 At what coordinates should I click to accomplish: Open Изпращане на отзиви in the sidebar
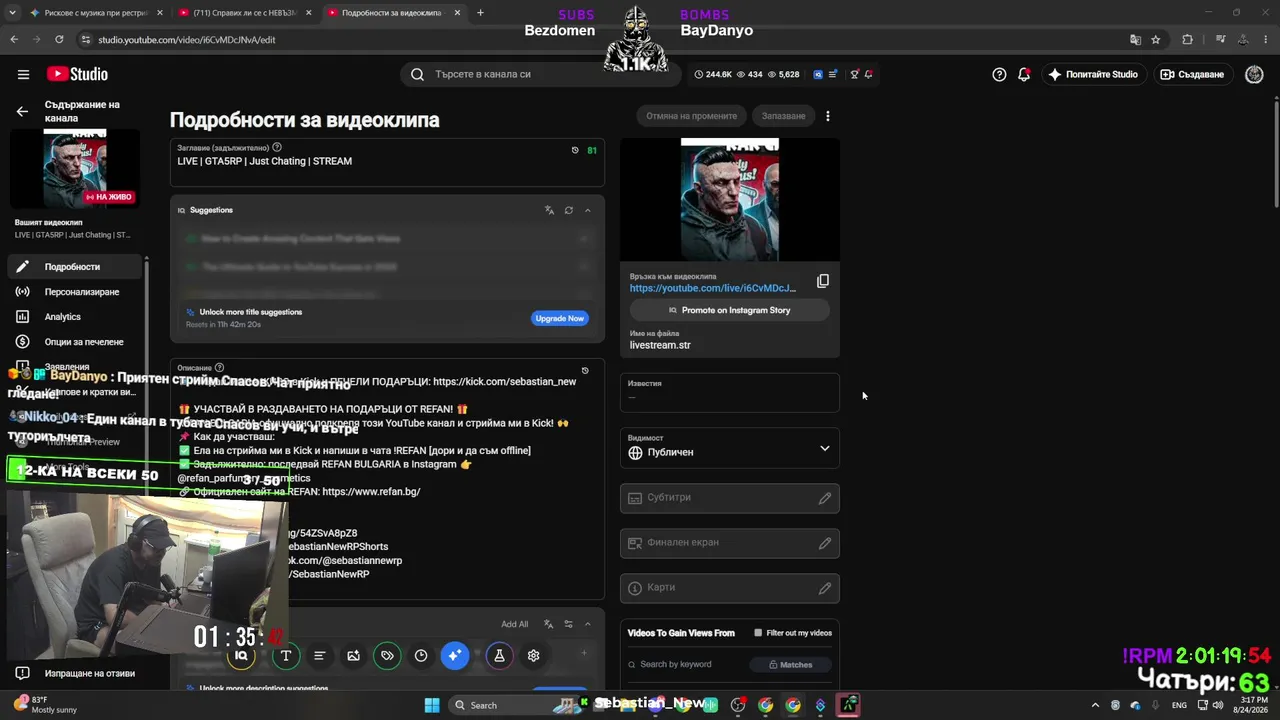[76, 673]
